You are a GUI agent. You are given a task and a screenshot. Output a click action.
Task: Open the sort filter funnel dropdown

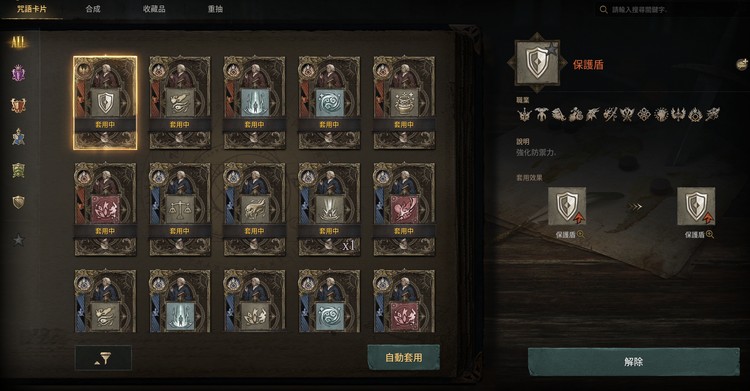point(103,358)
